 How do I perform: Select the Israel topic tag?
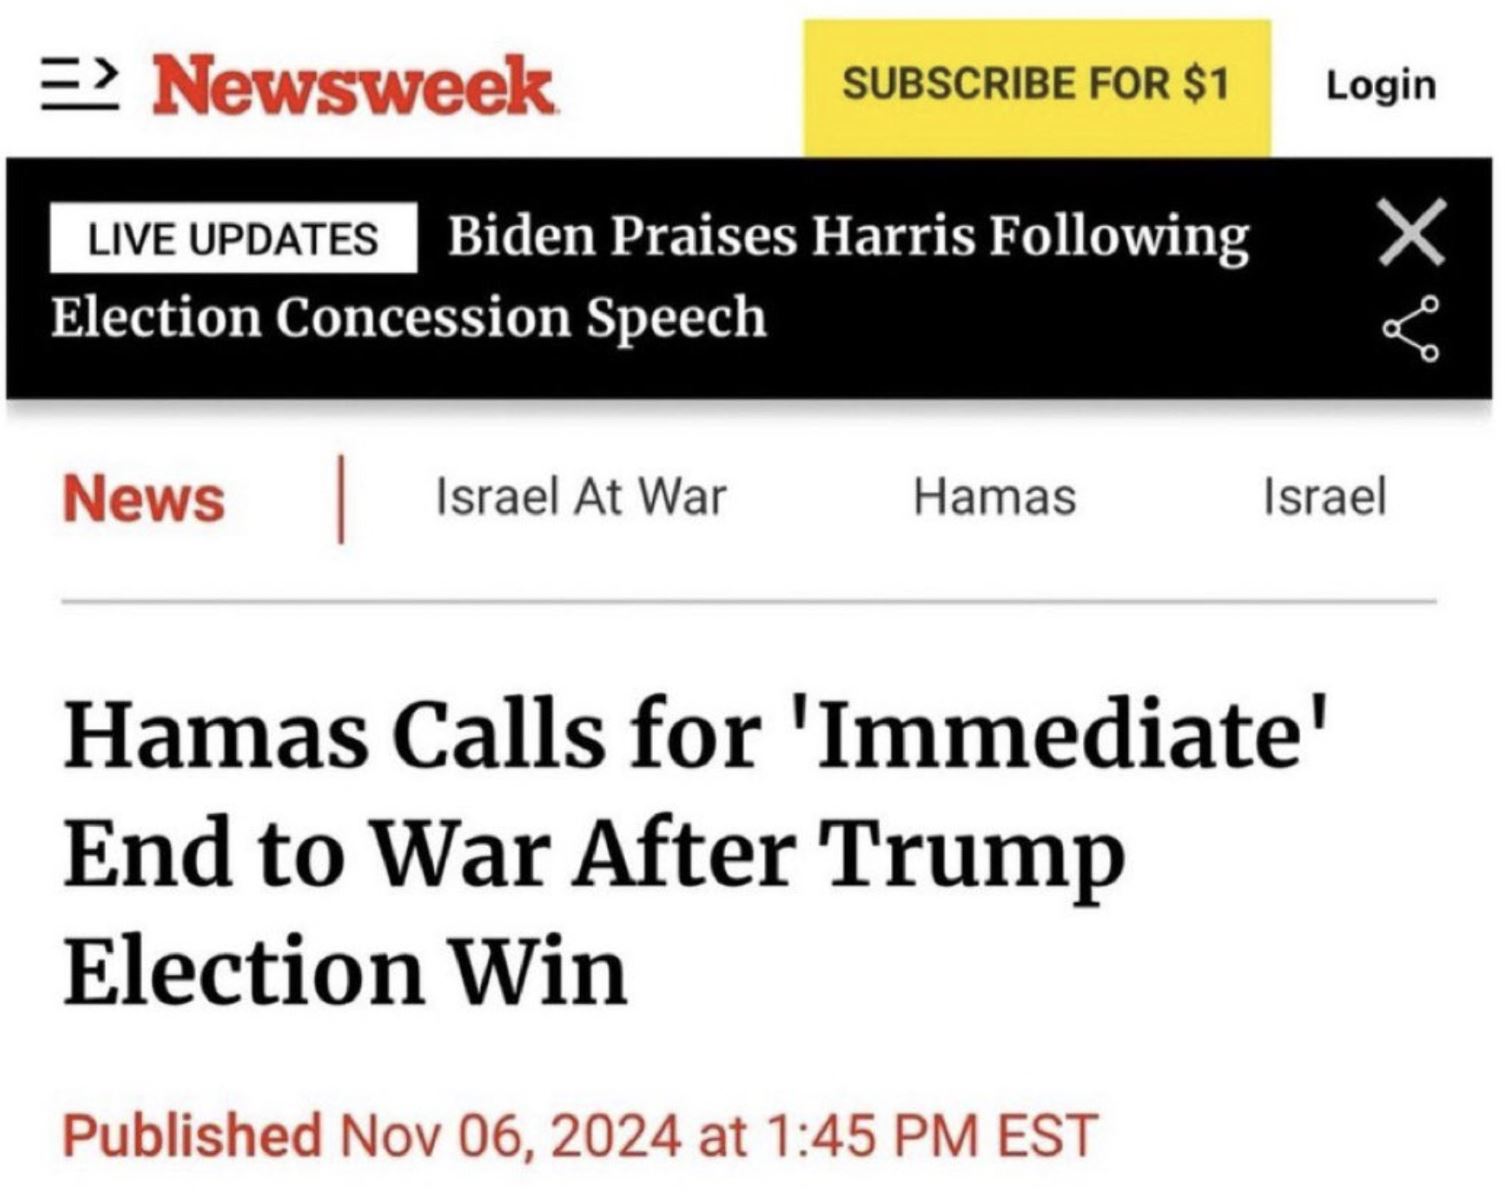click(x=1325, y=497)
